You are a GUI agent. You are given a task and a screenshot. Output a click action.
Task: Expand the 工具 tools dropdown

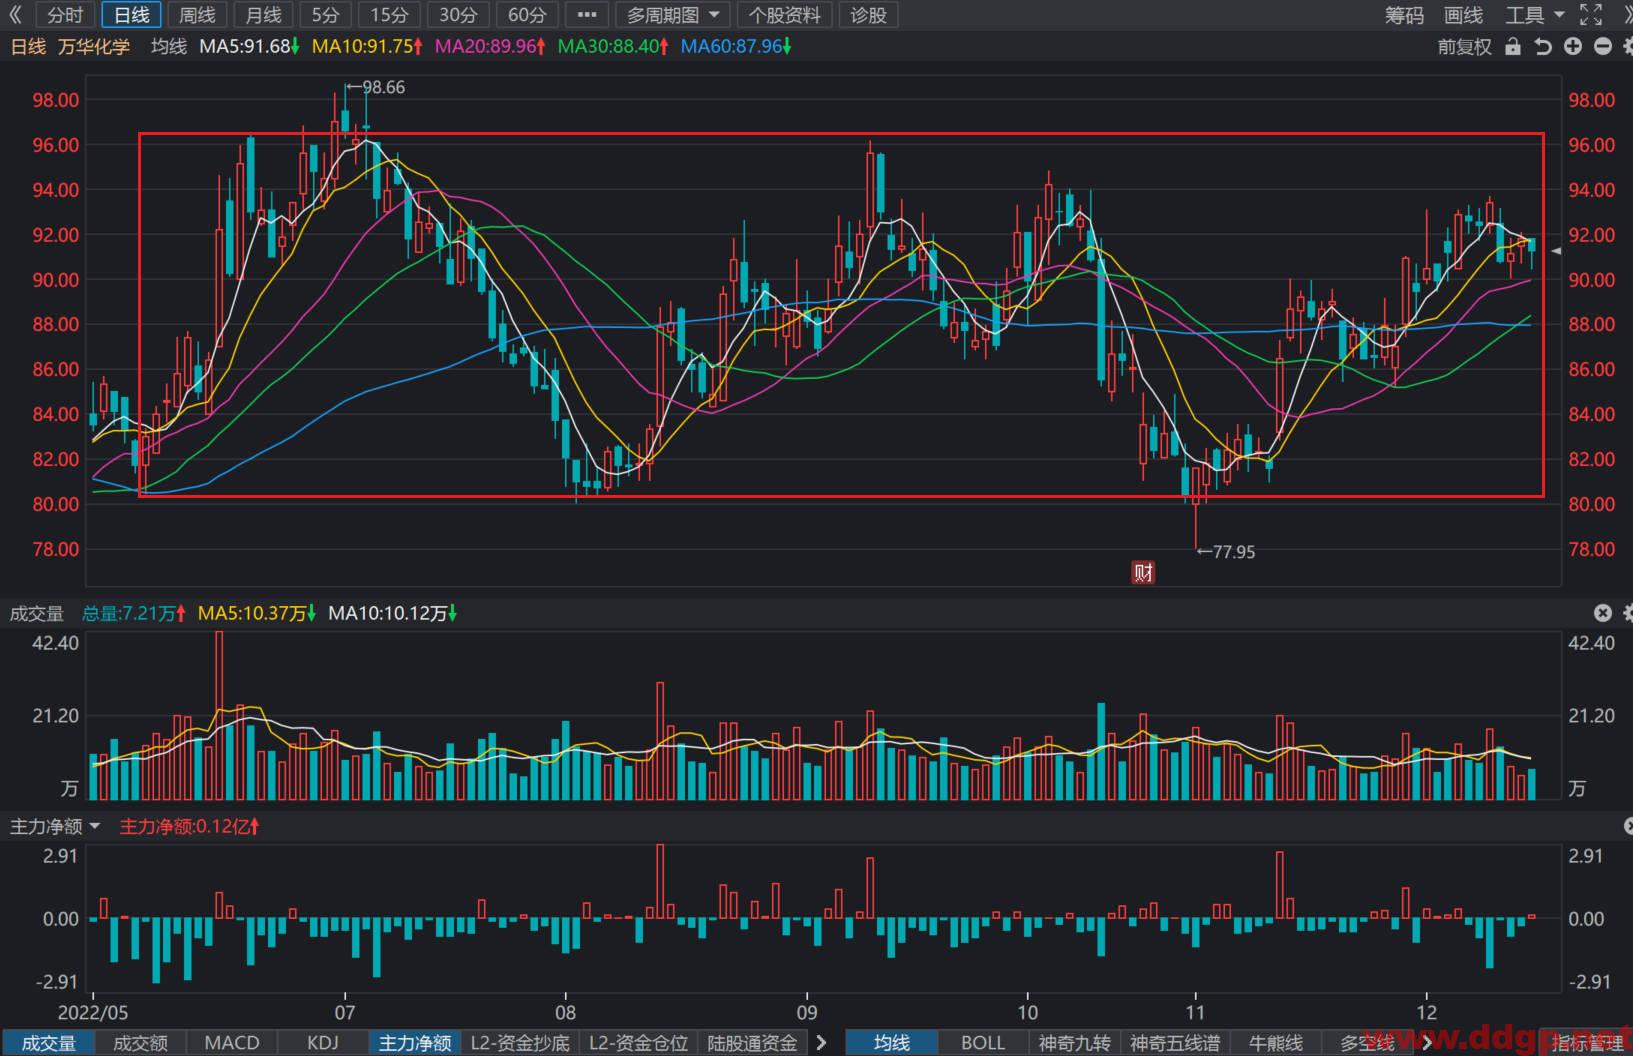[x=1535, y=15]
